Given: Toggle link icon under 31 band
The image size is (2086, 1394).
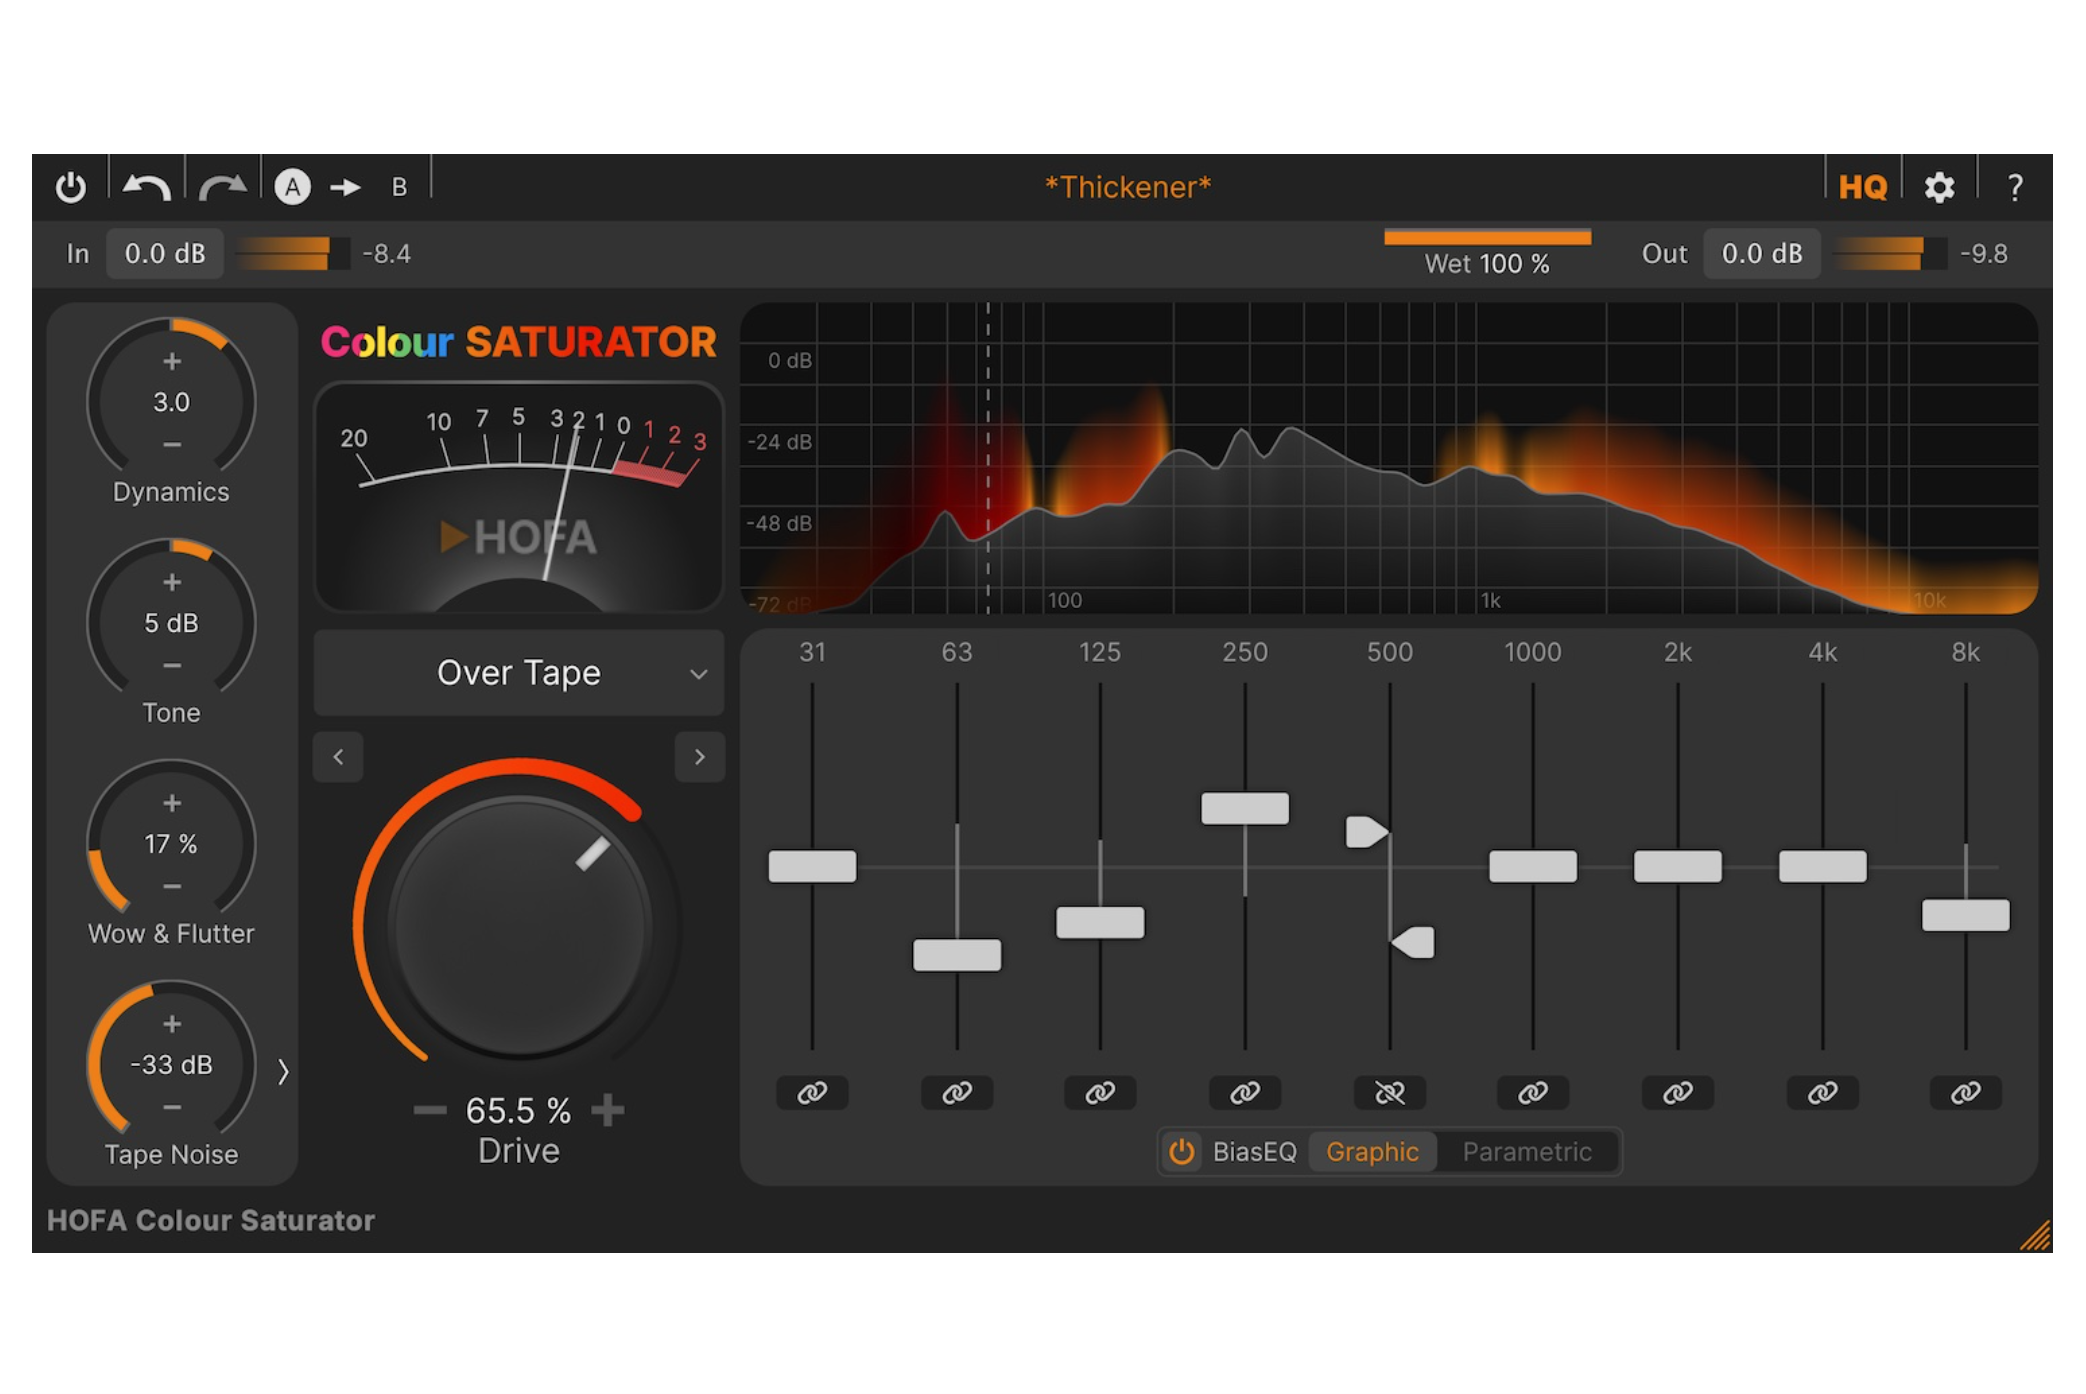Looking at the screenshot, I should 812,1093.
